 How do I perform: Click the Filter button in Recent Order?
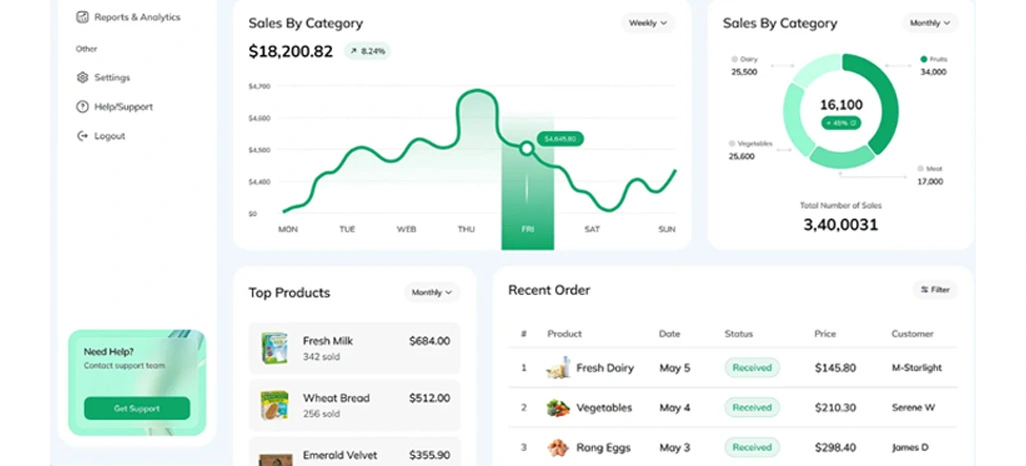click(x=935, y=289)
